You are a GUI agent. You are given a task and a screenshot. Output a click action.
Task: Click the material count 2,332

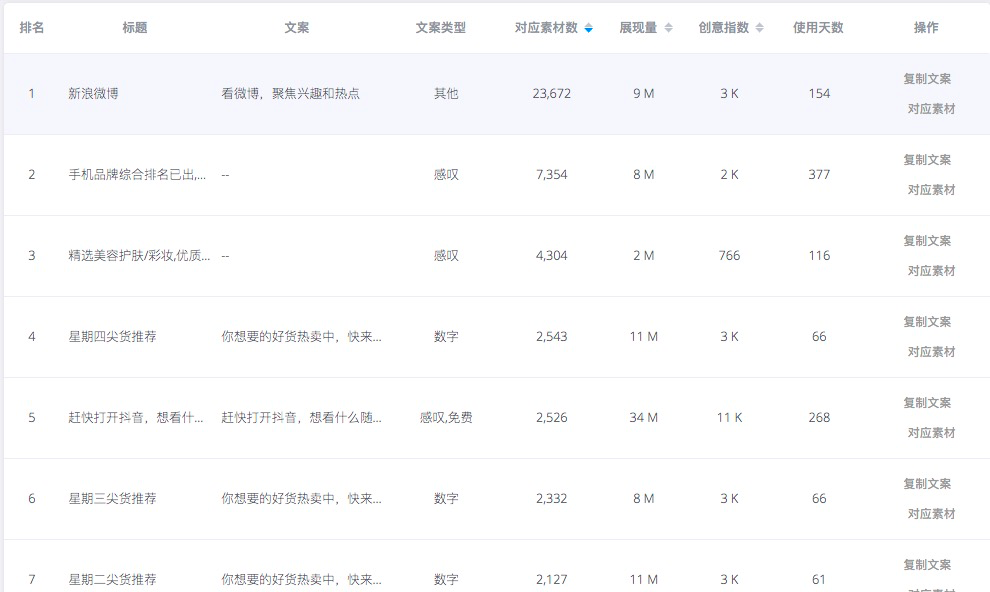552,499
